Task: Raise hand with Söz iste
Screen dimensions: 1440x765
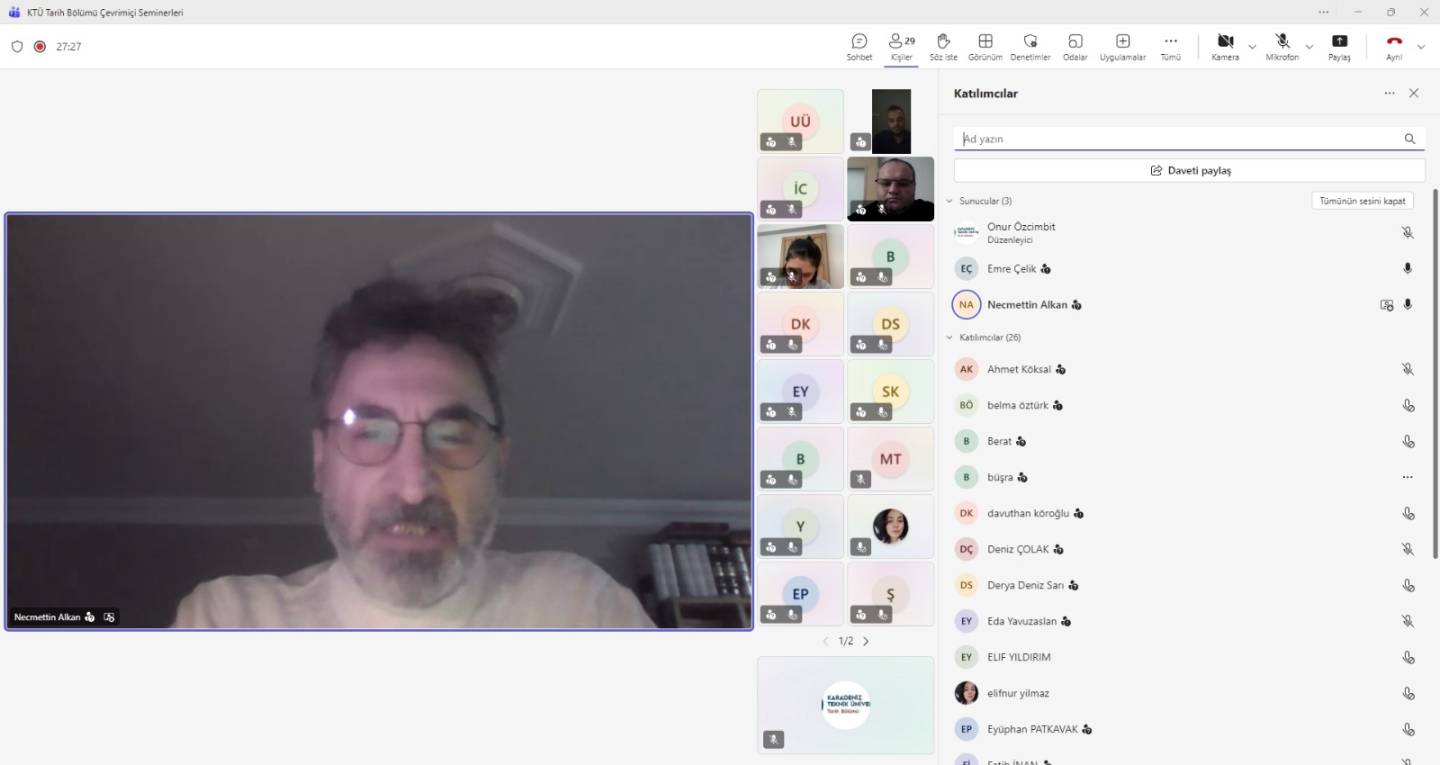Action: (943, 46)
